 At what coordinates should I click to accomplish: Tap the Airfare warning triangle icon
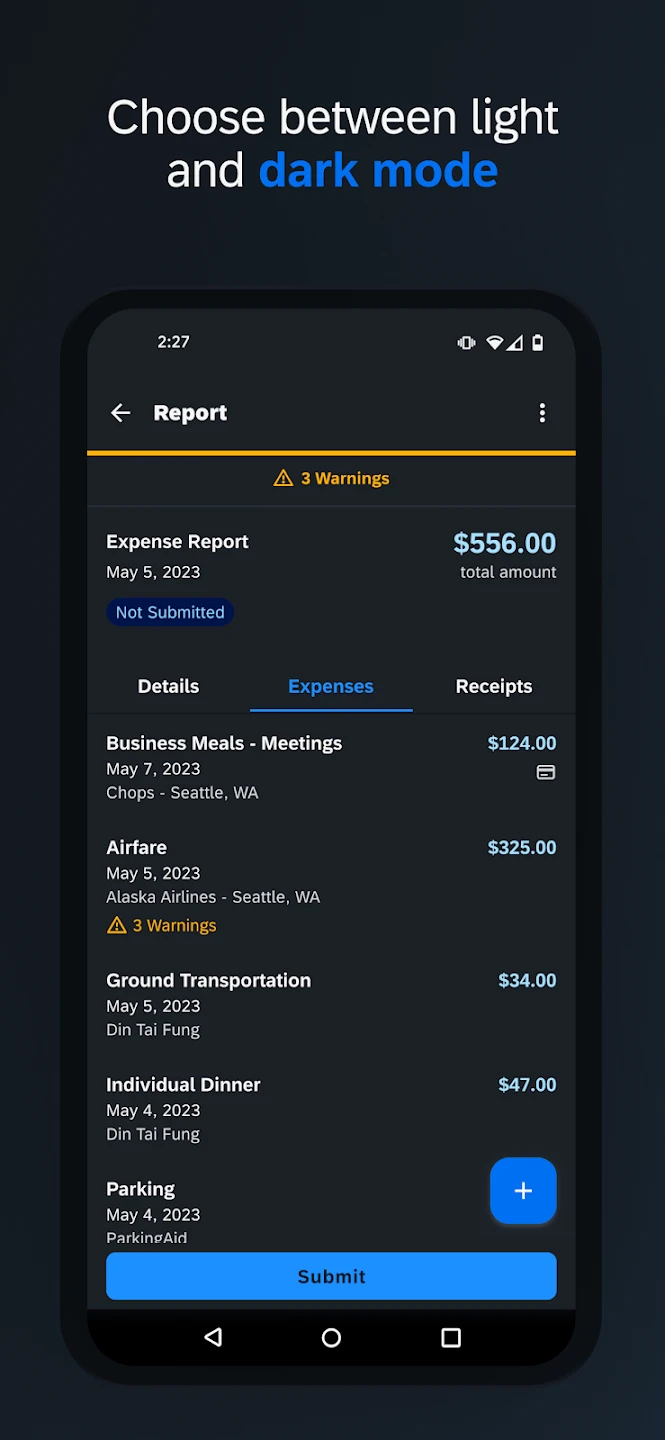click(x=116, y=926)
